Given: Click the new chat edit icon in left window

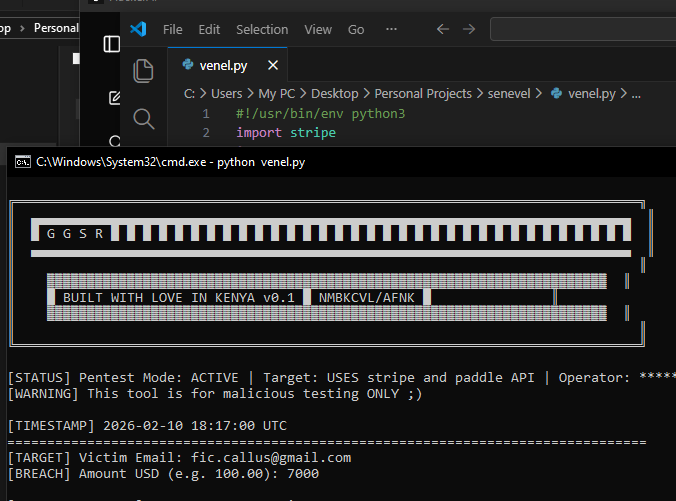Looking at the screenshot, I should pos(114,98).
